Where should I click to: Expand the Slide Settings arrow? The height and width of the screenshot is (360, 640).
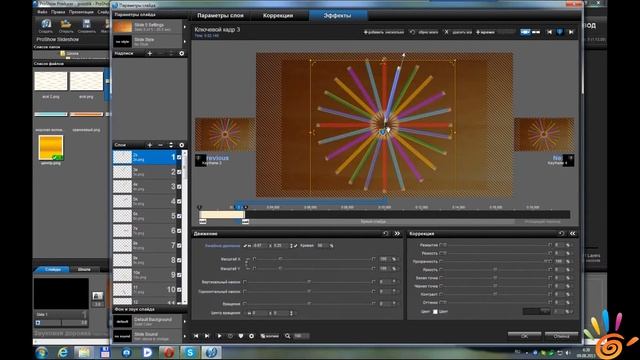185,27
